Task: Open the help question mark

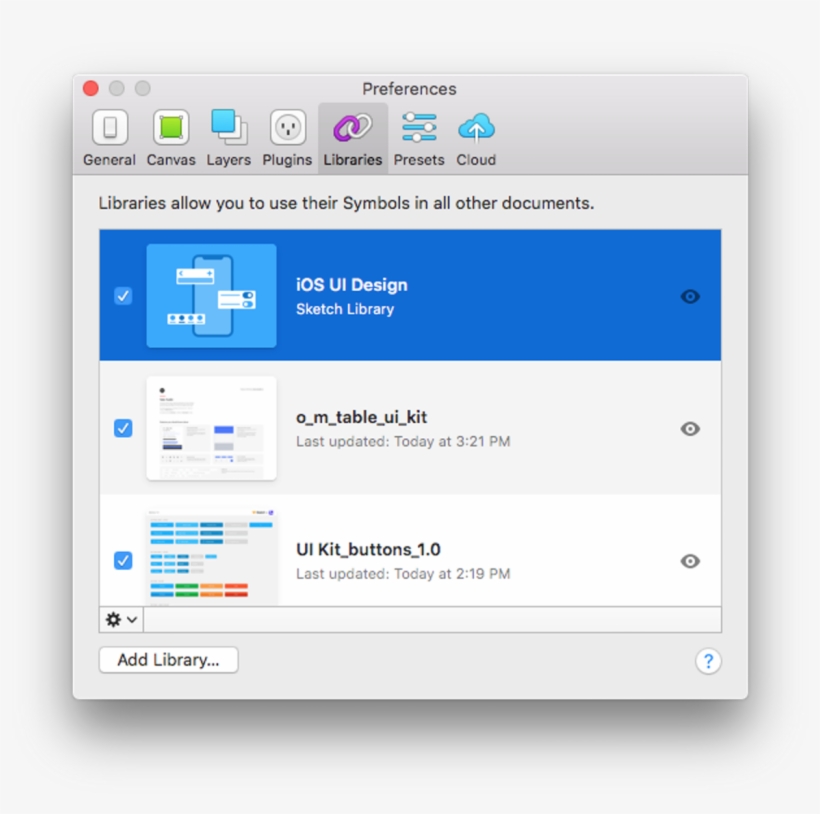Action: click(708, 661)
